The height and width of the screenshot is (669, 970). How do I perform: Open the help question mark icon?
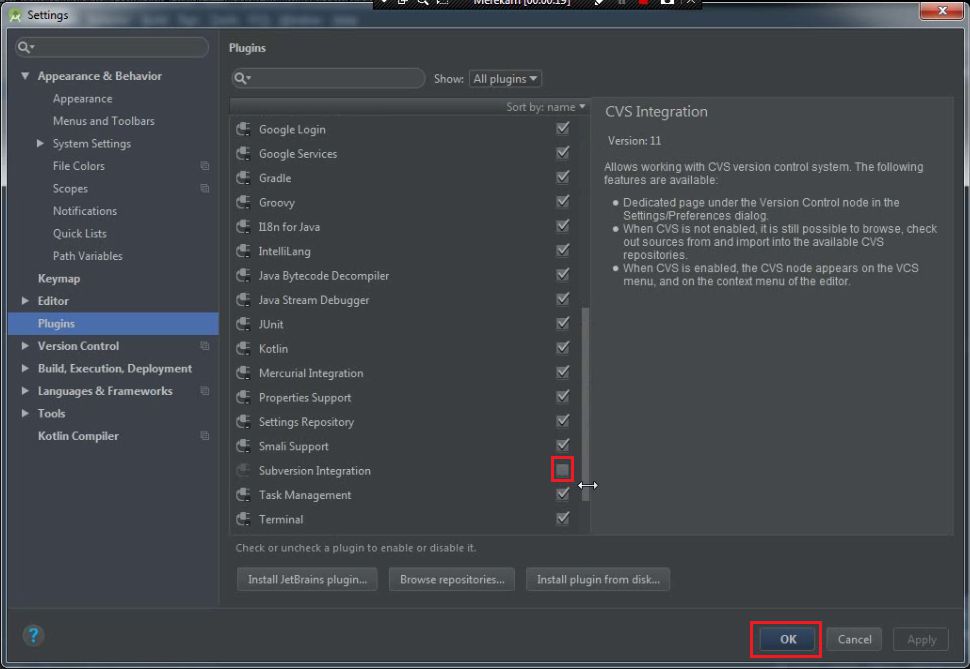point(33,635)
